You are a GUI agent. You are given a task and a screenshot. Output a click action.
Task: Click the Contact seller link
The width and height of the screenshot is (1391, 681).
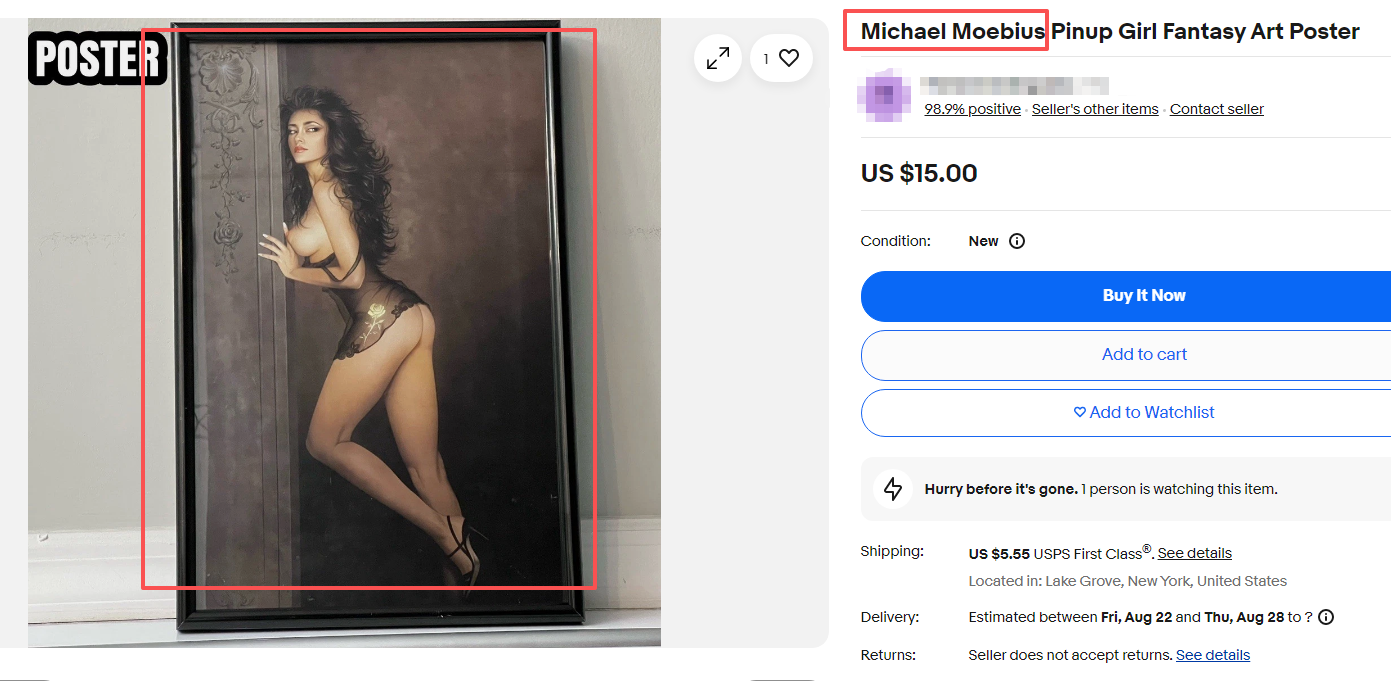click(1216, 109)
